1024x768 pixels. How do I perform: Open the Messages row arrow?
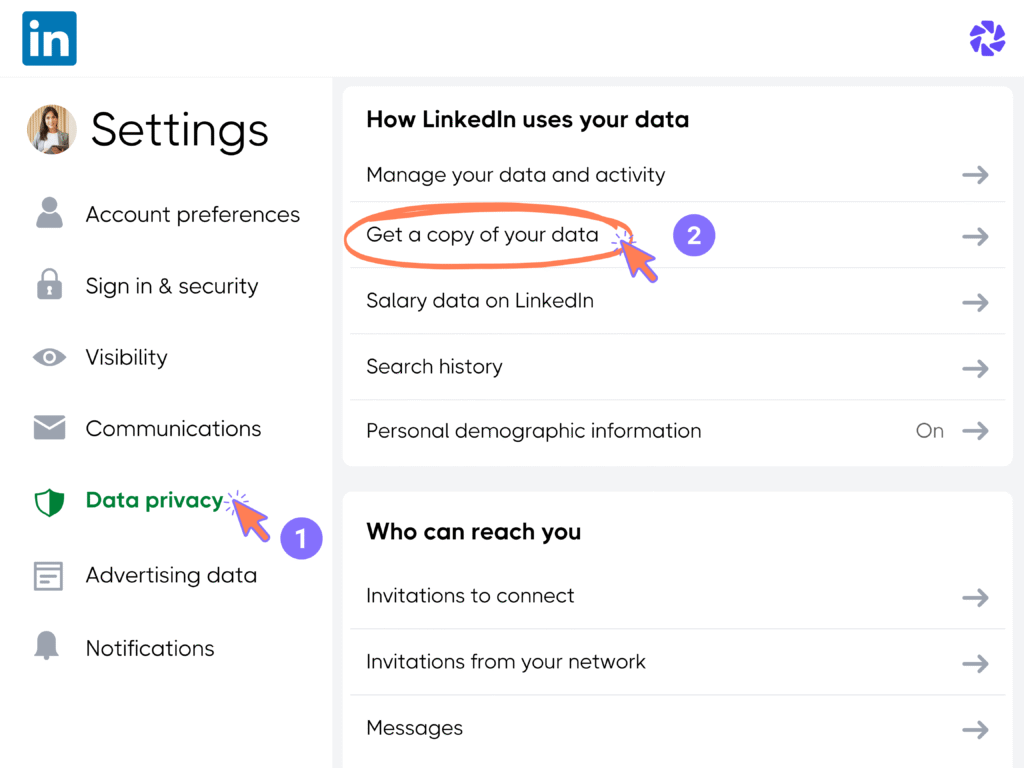tap(975, 728)
